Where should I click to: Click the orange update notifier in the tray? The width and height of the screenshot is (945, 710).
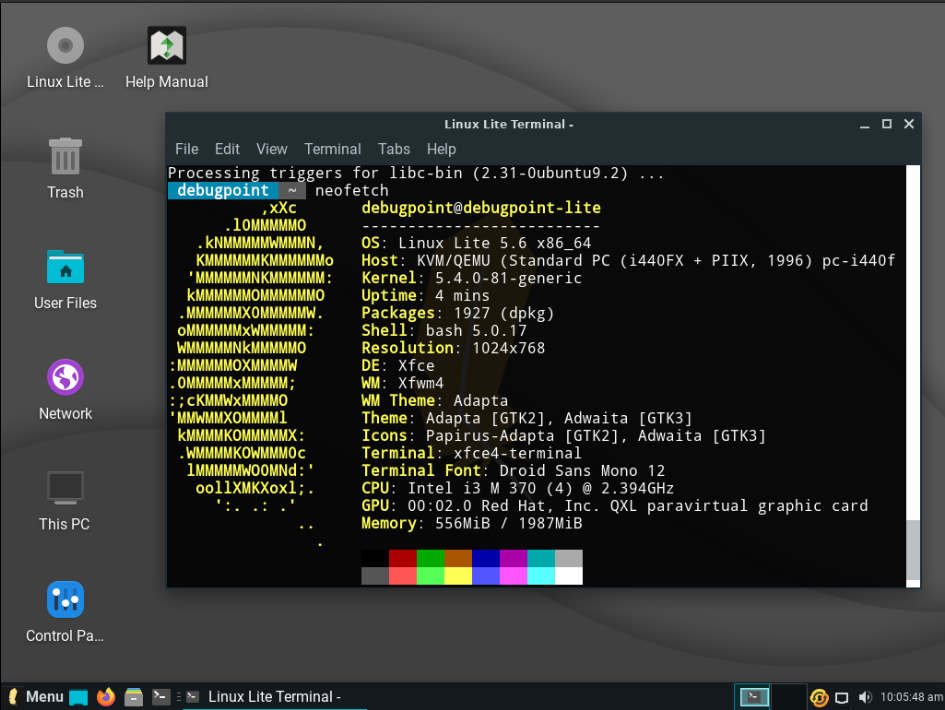[819, 697]
